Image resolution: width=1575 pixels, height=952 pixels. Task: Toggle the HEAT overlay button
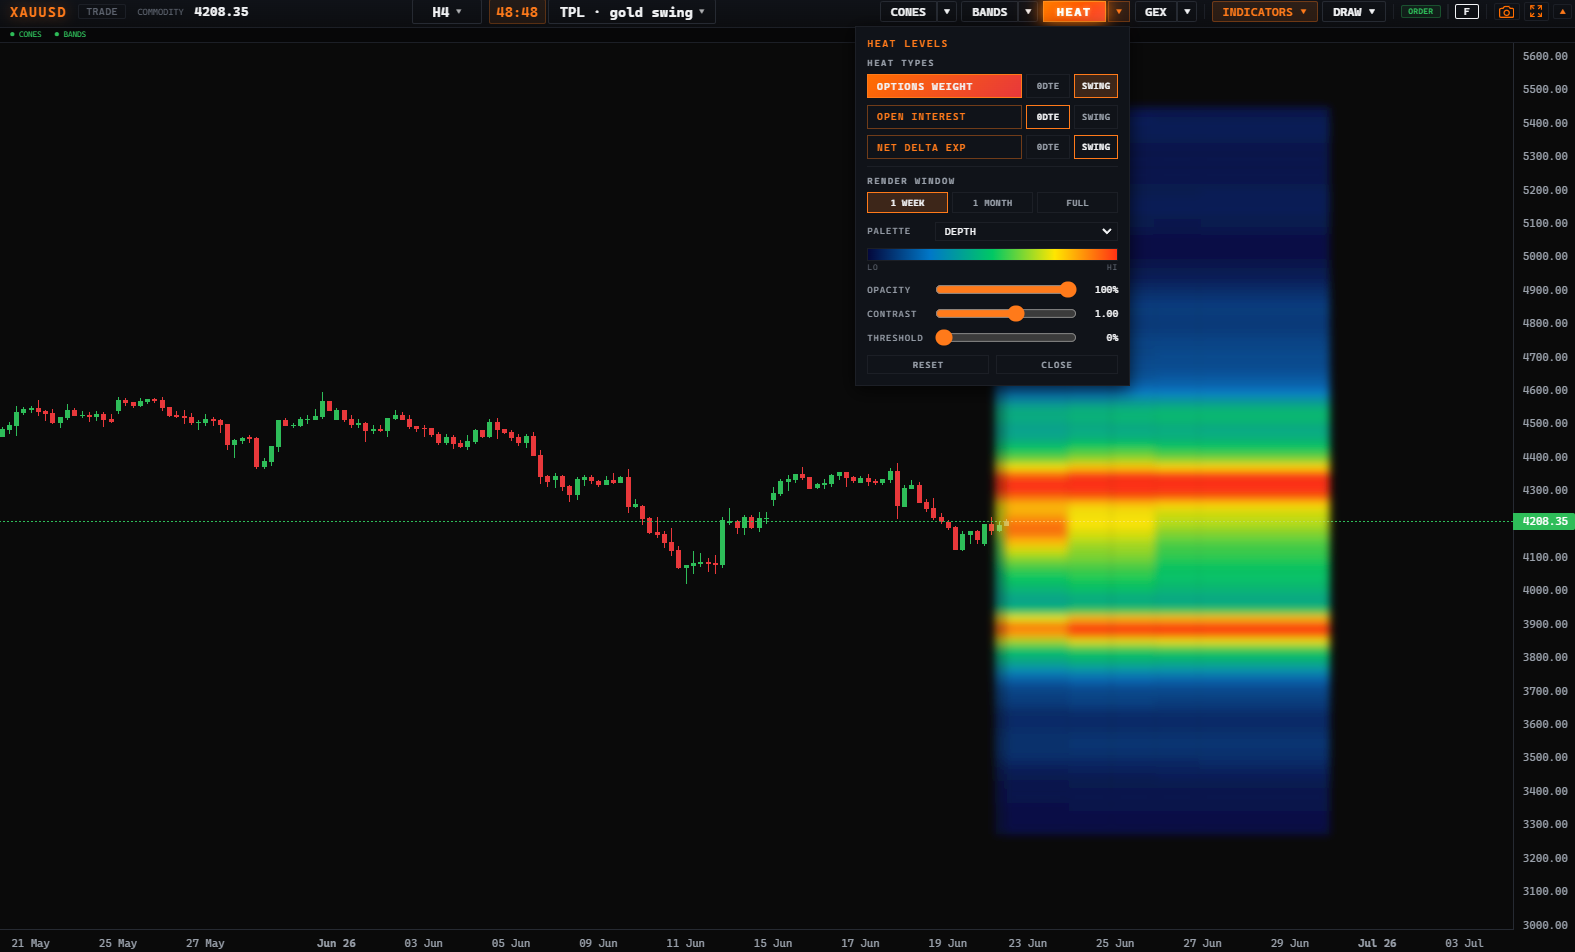tap(1073, 12)
